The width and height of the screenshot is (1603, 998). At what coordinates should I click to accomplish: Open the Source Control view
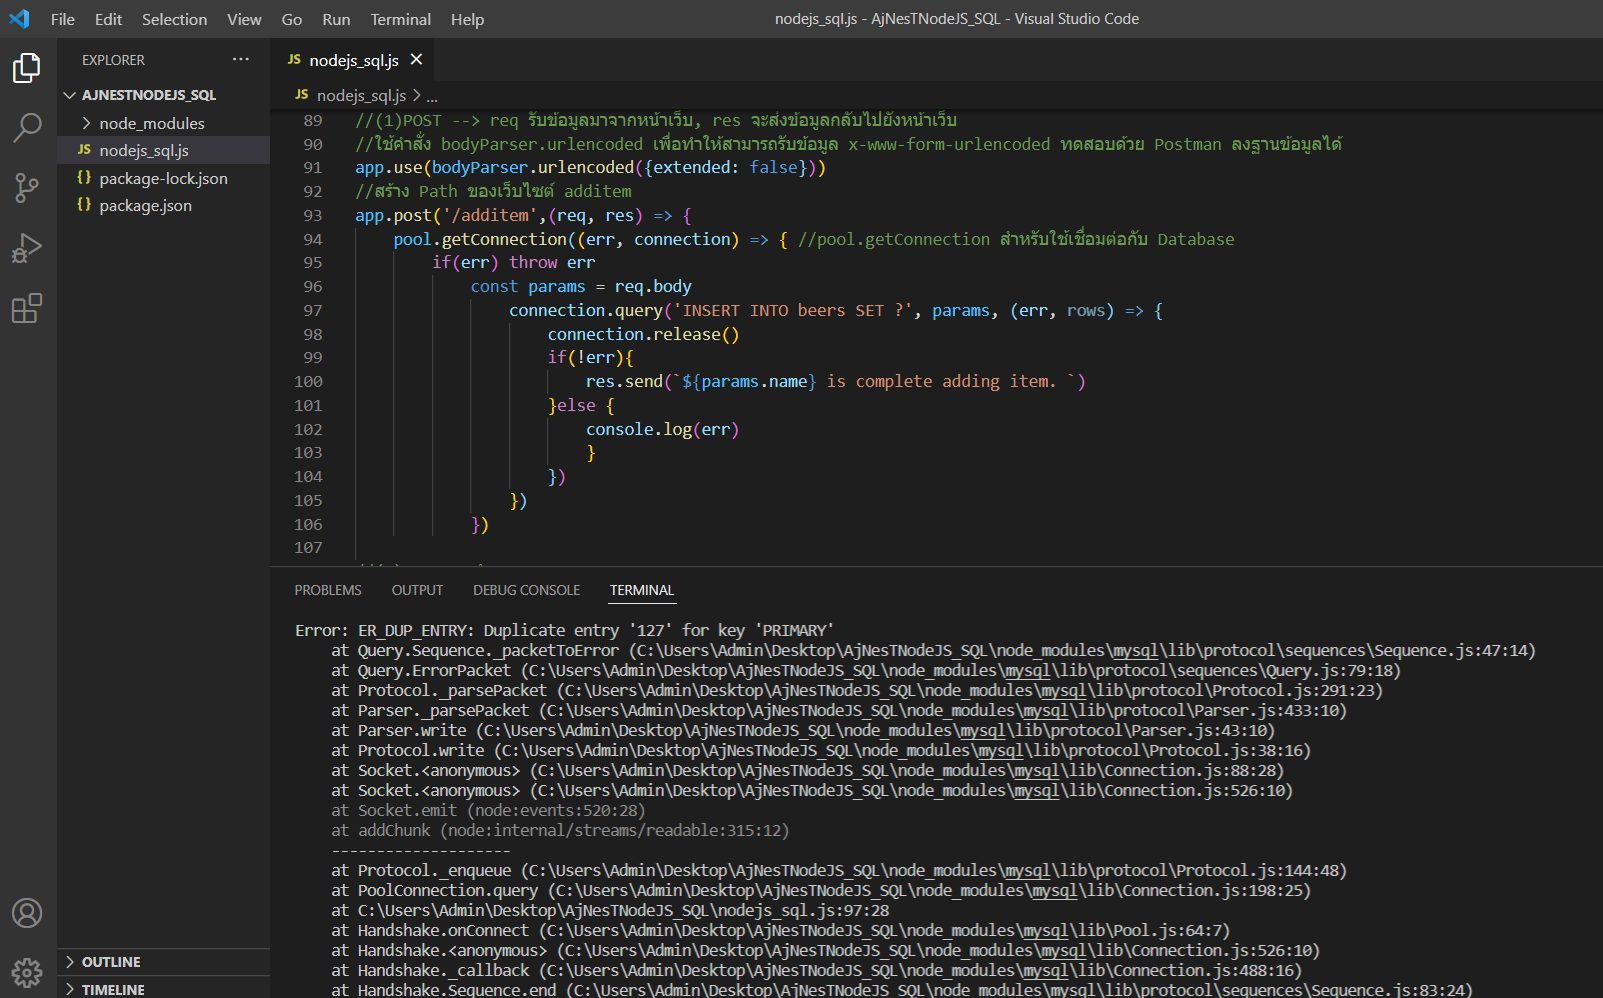tap(27, 187)
